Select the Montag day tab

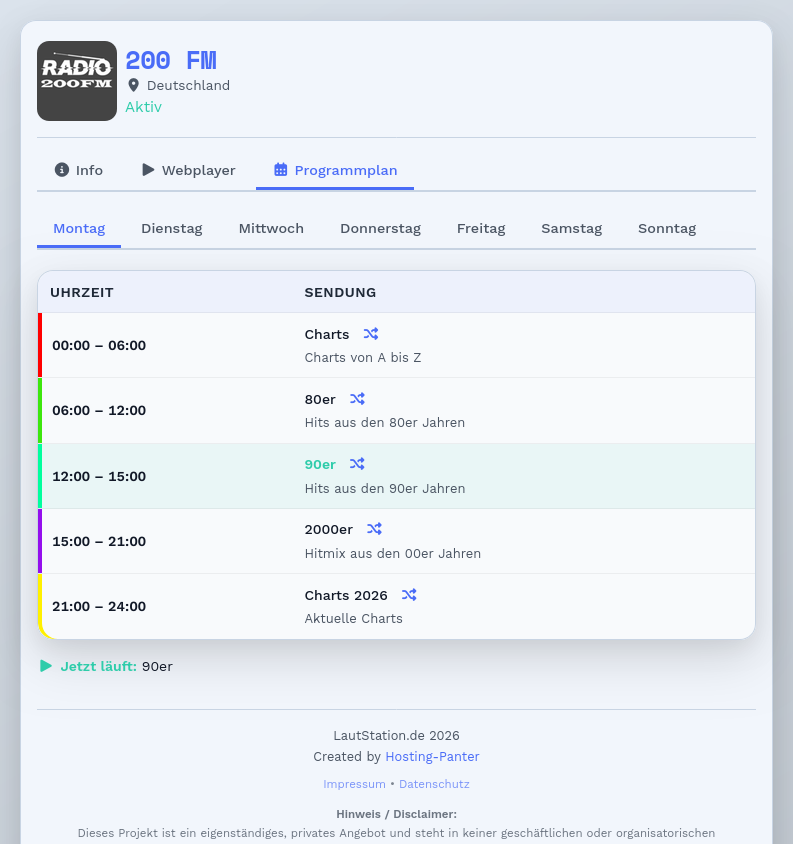tap(79, 228)
